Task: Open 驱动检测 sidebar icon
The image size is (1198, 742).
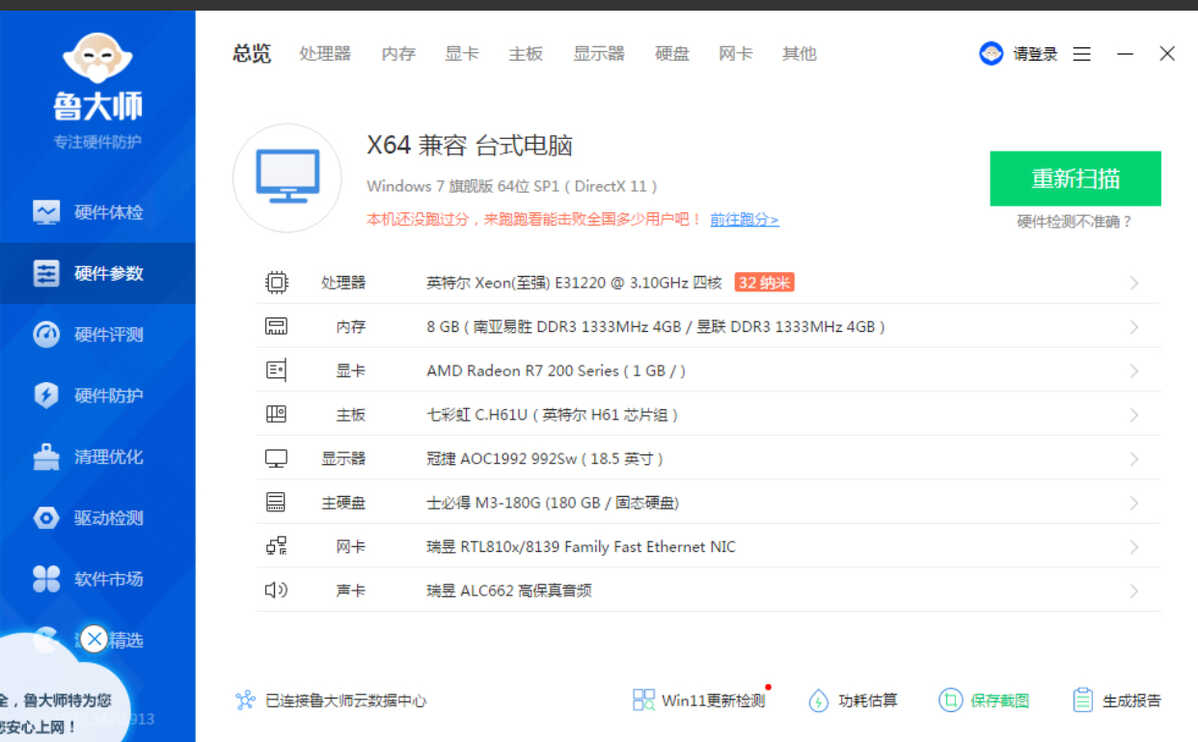Action: coord(47,518)
